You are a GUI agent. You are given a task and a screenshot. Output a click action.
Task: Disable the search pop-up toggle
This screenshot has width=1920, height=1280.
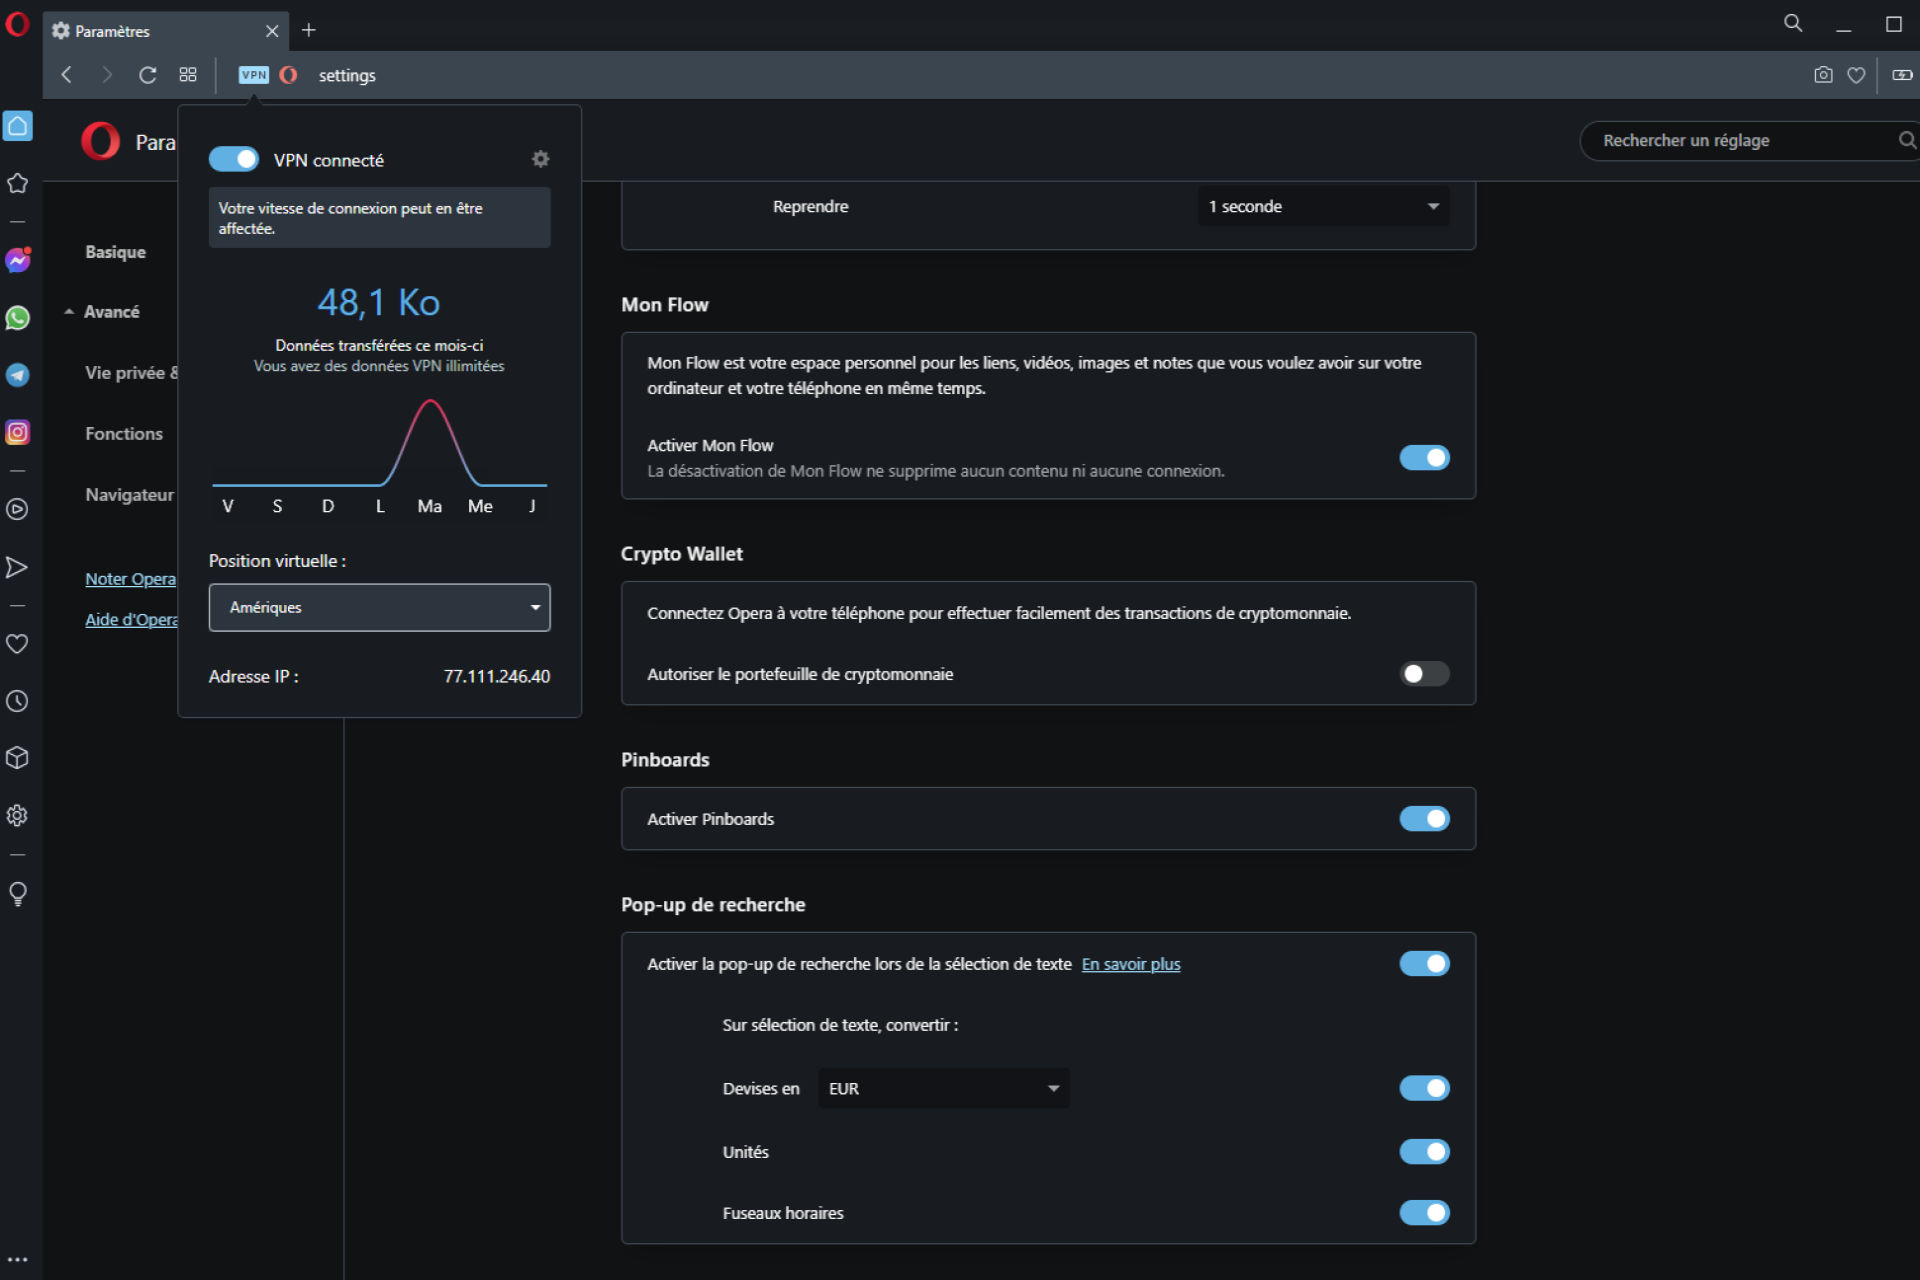click(1424, 964)
